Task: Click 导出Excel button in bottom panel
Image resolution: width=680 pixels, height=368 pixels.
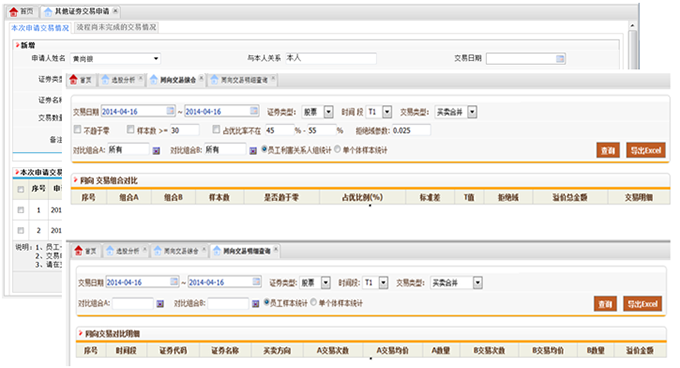Action: 643,304
